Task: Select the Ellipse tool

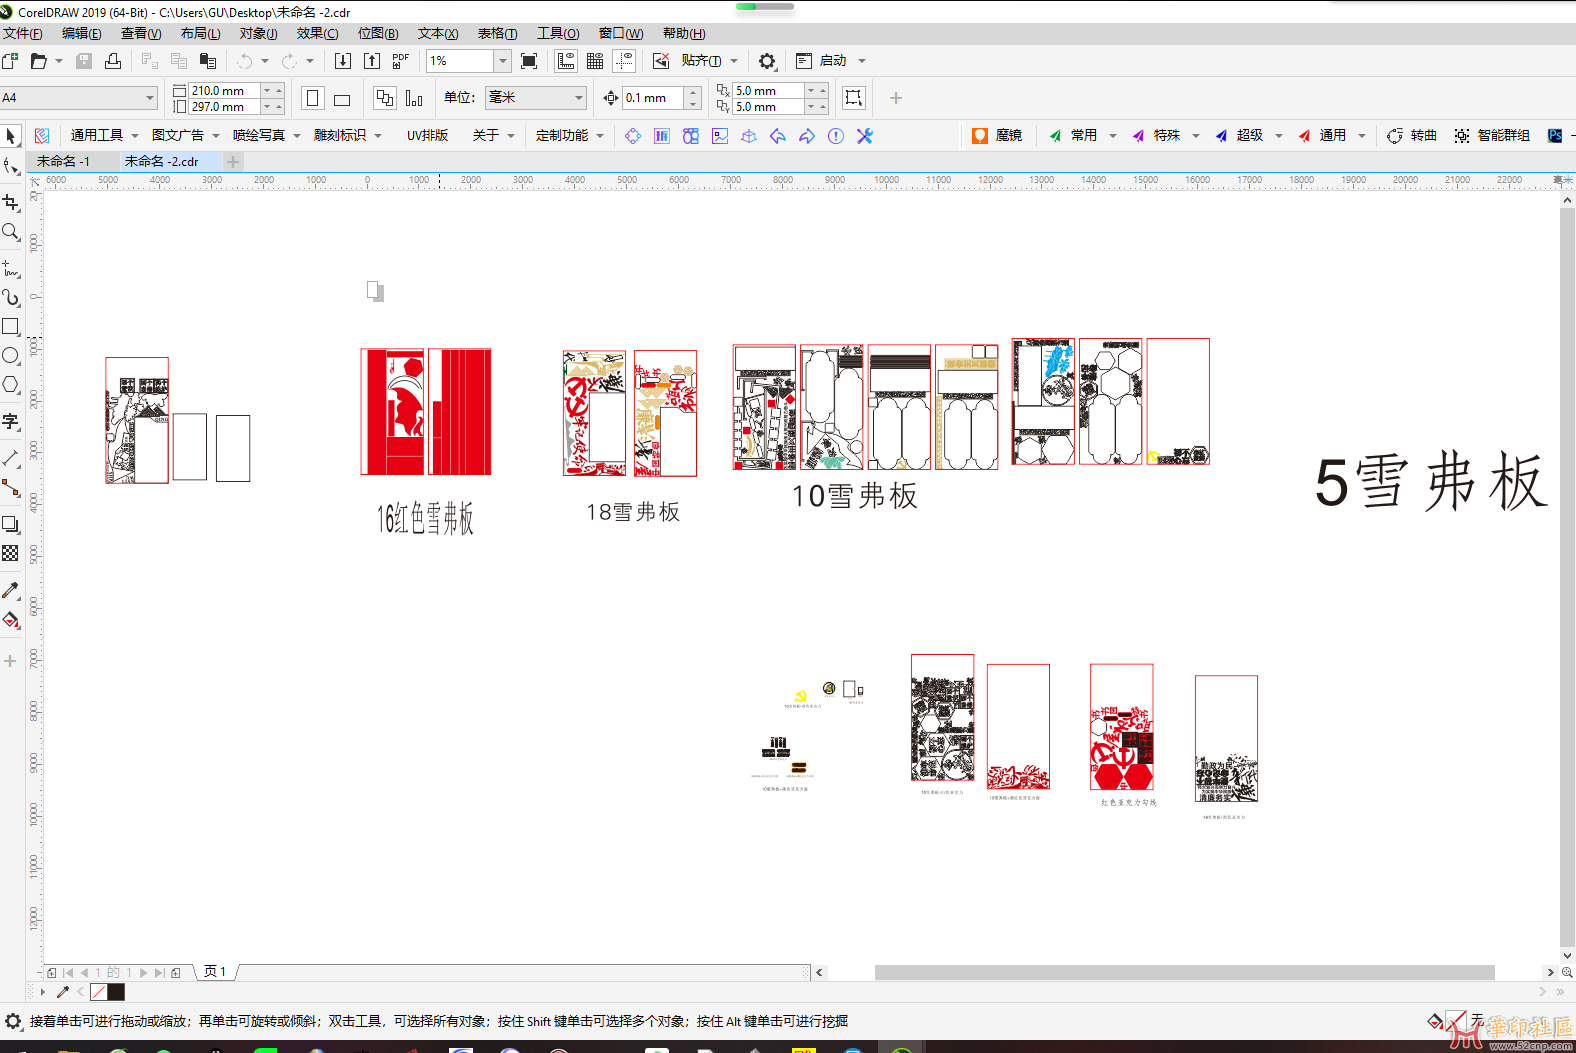Action: coord(11,355)
